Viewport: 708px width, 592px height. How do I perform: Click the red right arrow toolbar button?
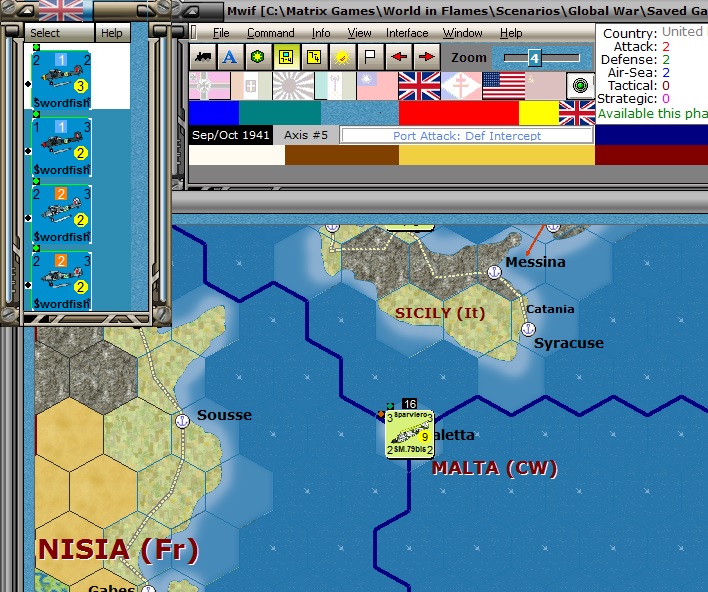point(426,57)
